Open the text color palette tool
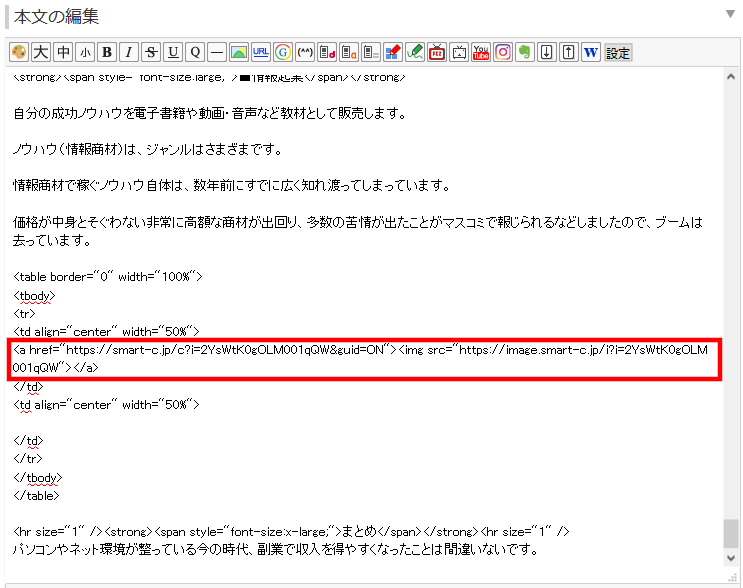743x588 pixels. pyautogui.click(x=19, y=52)
